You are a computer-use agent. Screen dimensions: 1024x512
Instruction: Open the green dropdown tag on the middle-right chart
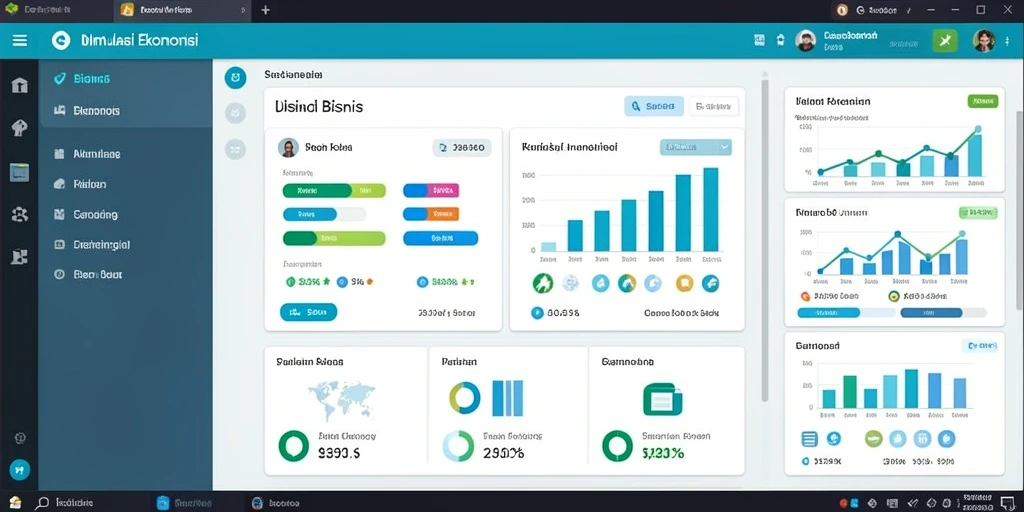978,212
